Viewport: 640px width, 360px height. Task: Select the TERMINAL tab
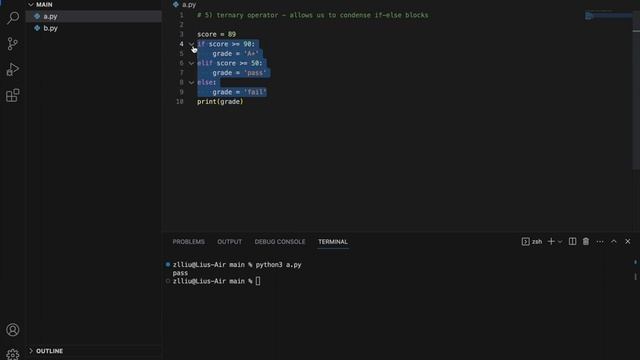tap(333, 242)
